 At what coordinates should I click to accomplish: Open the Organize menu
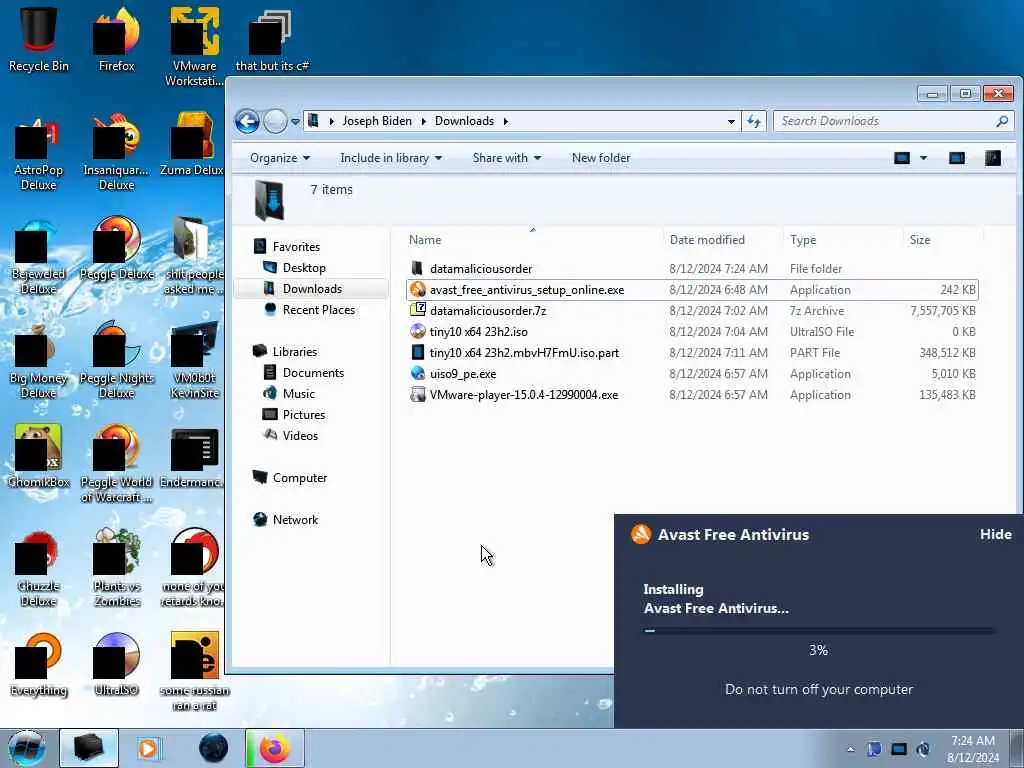[x=280, y=158]
